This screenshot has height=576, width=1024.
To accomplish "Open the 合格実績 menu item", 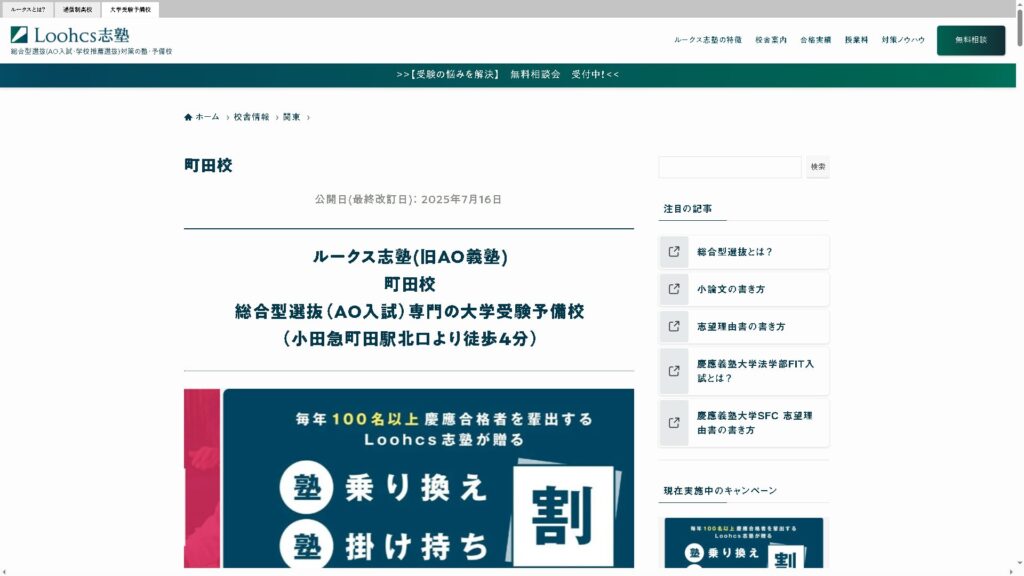I will [x=815, y=40].
